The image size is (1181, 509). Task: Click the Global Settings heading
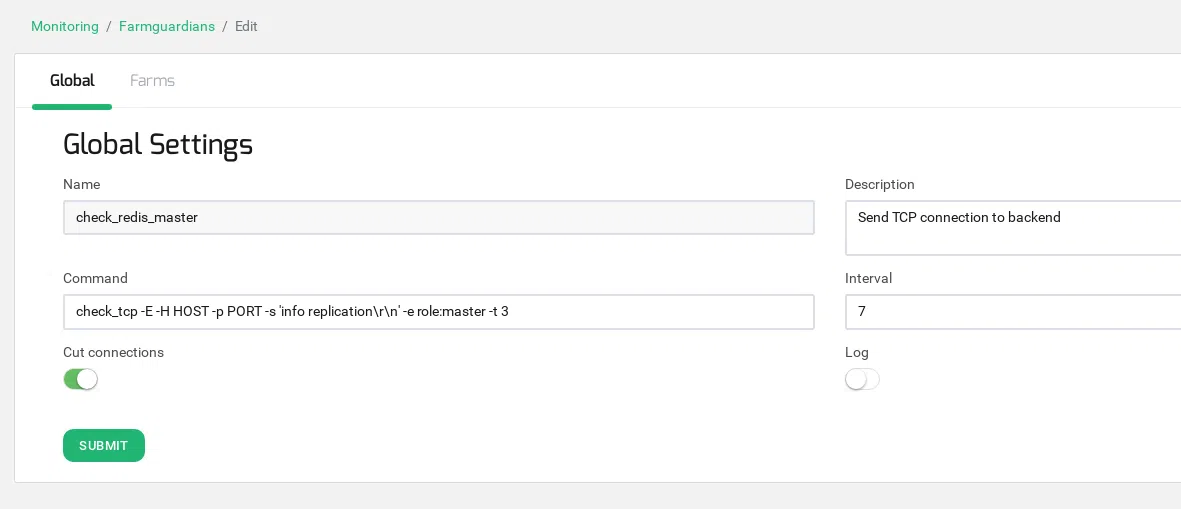158,145
